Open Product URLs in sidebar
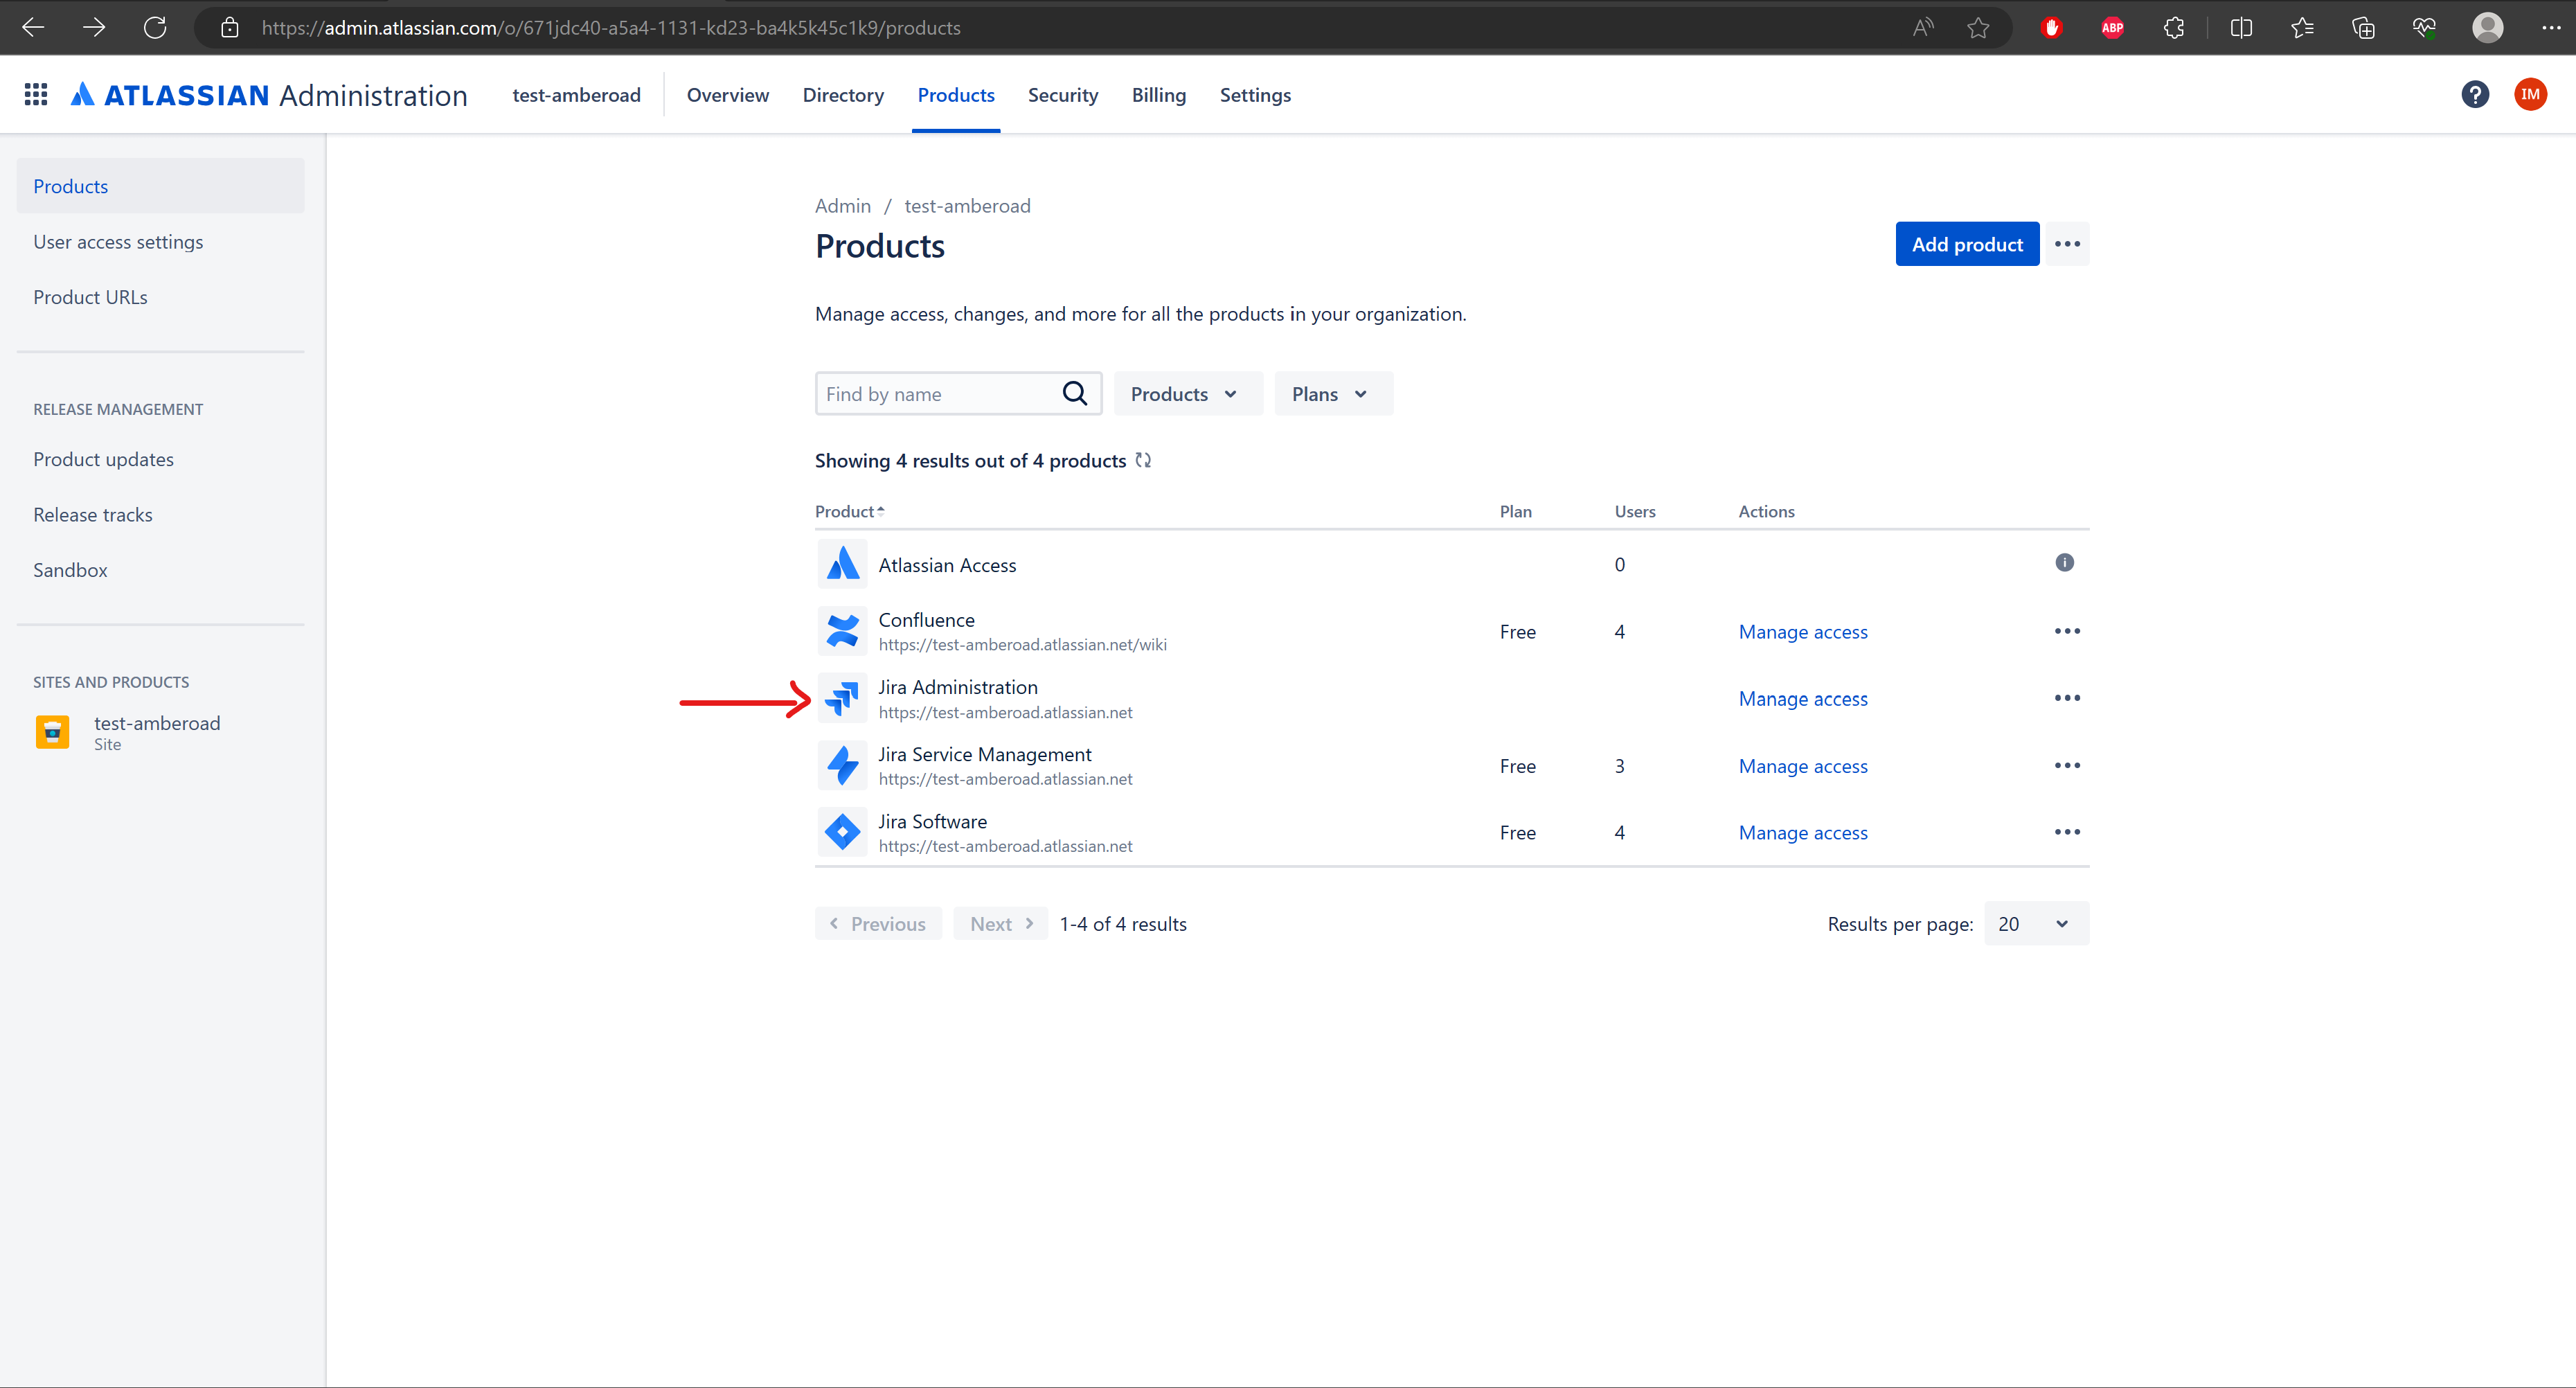Viewport: 2576px width, 1388px height. (x=90, y=297)
